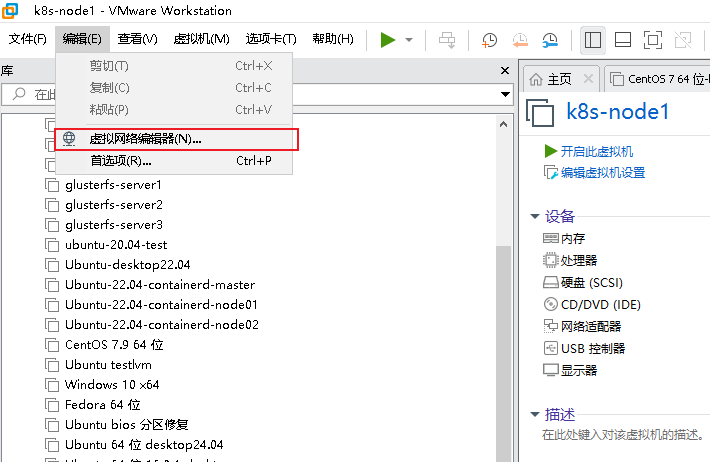Screen dimensions: 710x462
Task: Revert to snapshot toolbar icon
Action: pos(520,40)
